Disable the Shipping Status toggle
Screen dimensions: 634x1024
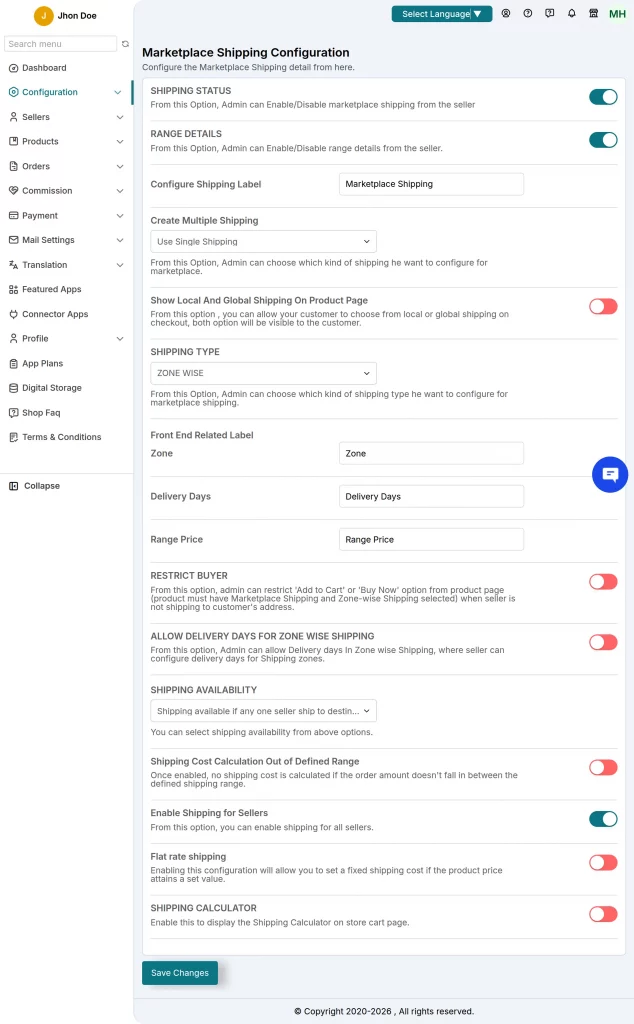pos(603,97)
